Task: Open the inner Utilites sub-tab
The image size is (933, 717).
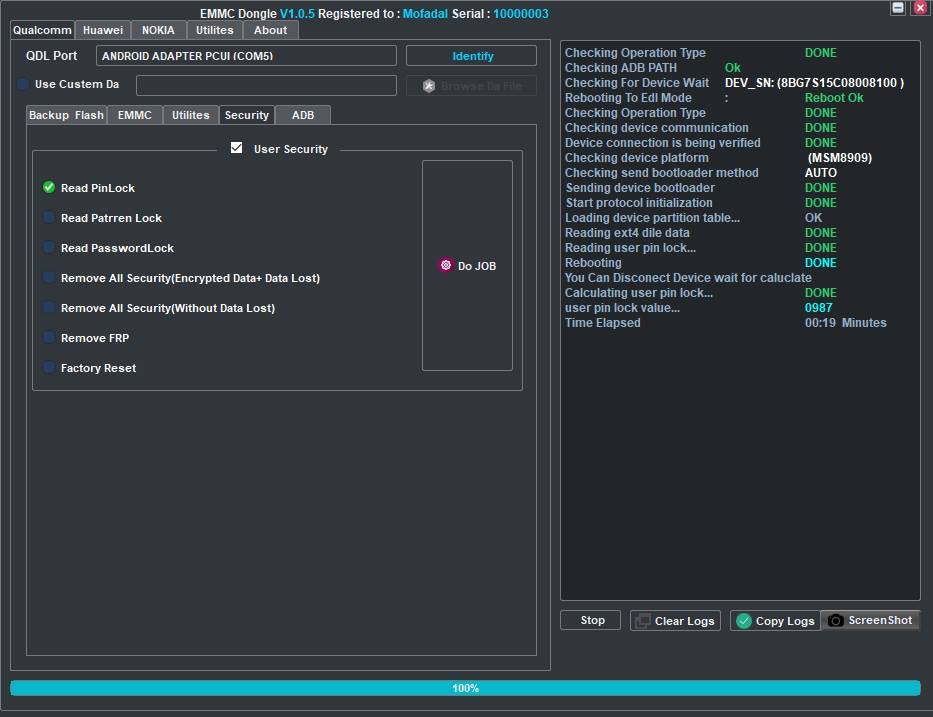Action: click(191, 115)
